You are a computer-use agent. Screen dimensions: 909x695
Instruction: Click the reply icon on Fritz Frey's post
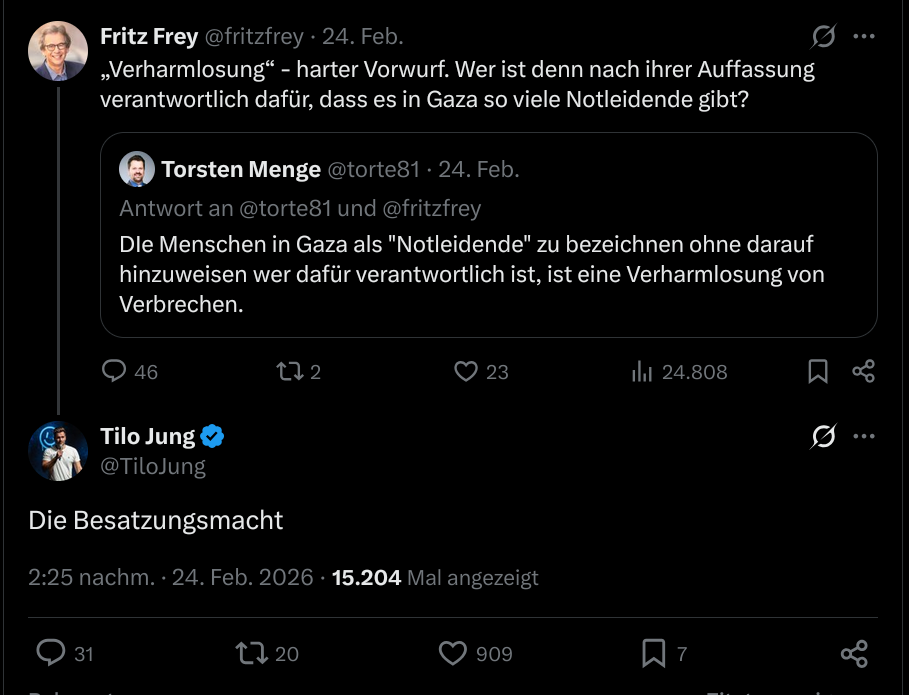(x=115, y=372)
